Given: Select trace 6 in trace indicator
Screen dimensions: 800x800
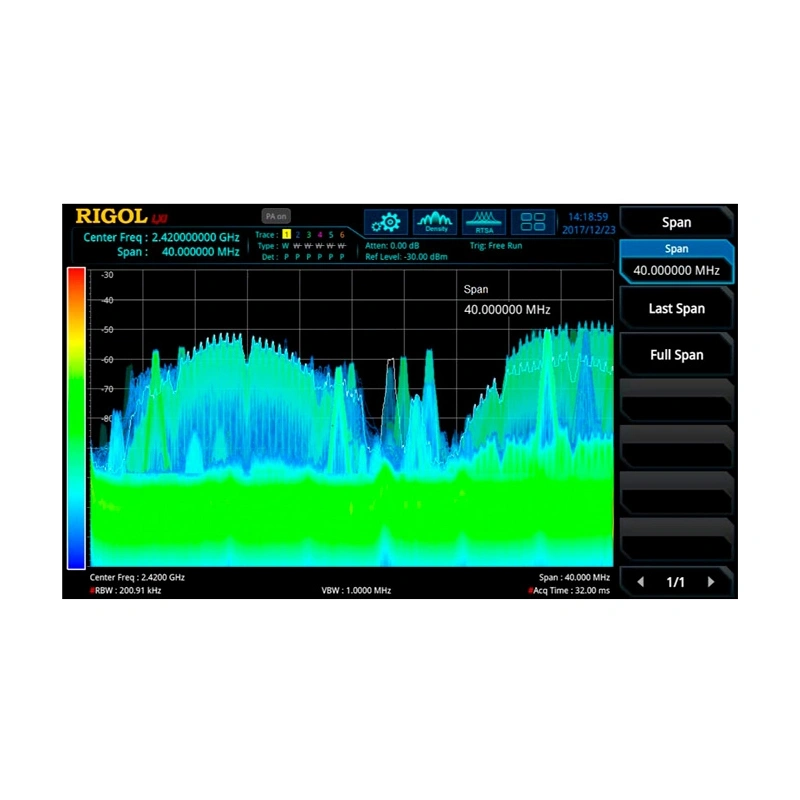Looking at the screenshot, I should [x=342, y=234].
